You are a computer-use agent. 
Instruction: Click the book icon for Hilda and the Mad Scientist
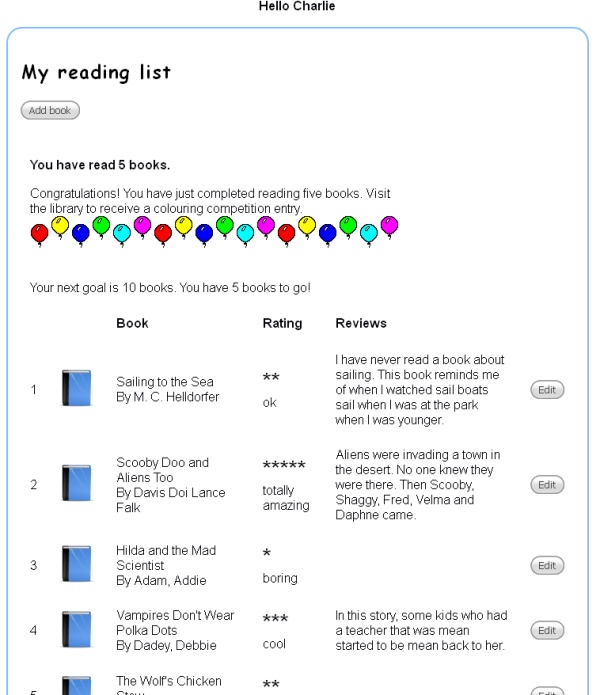coord(77,563)
